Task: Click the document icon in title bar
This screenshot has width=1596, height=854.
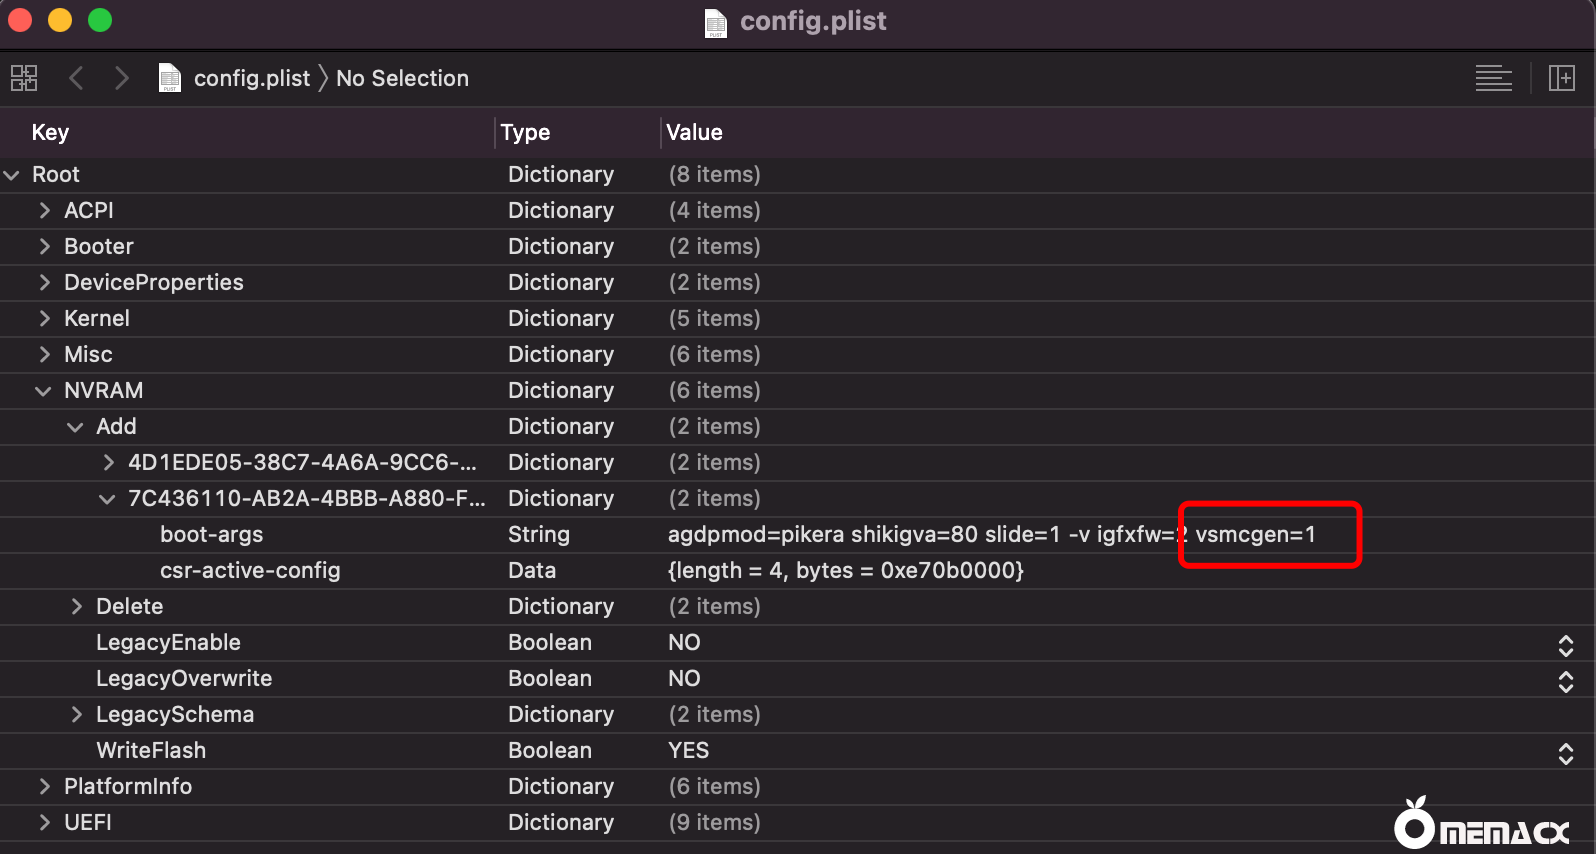Action: click(x=716, y=22)
